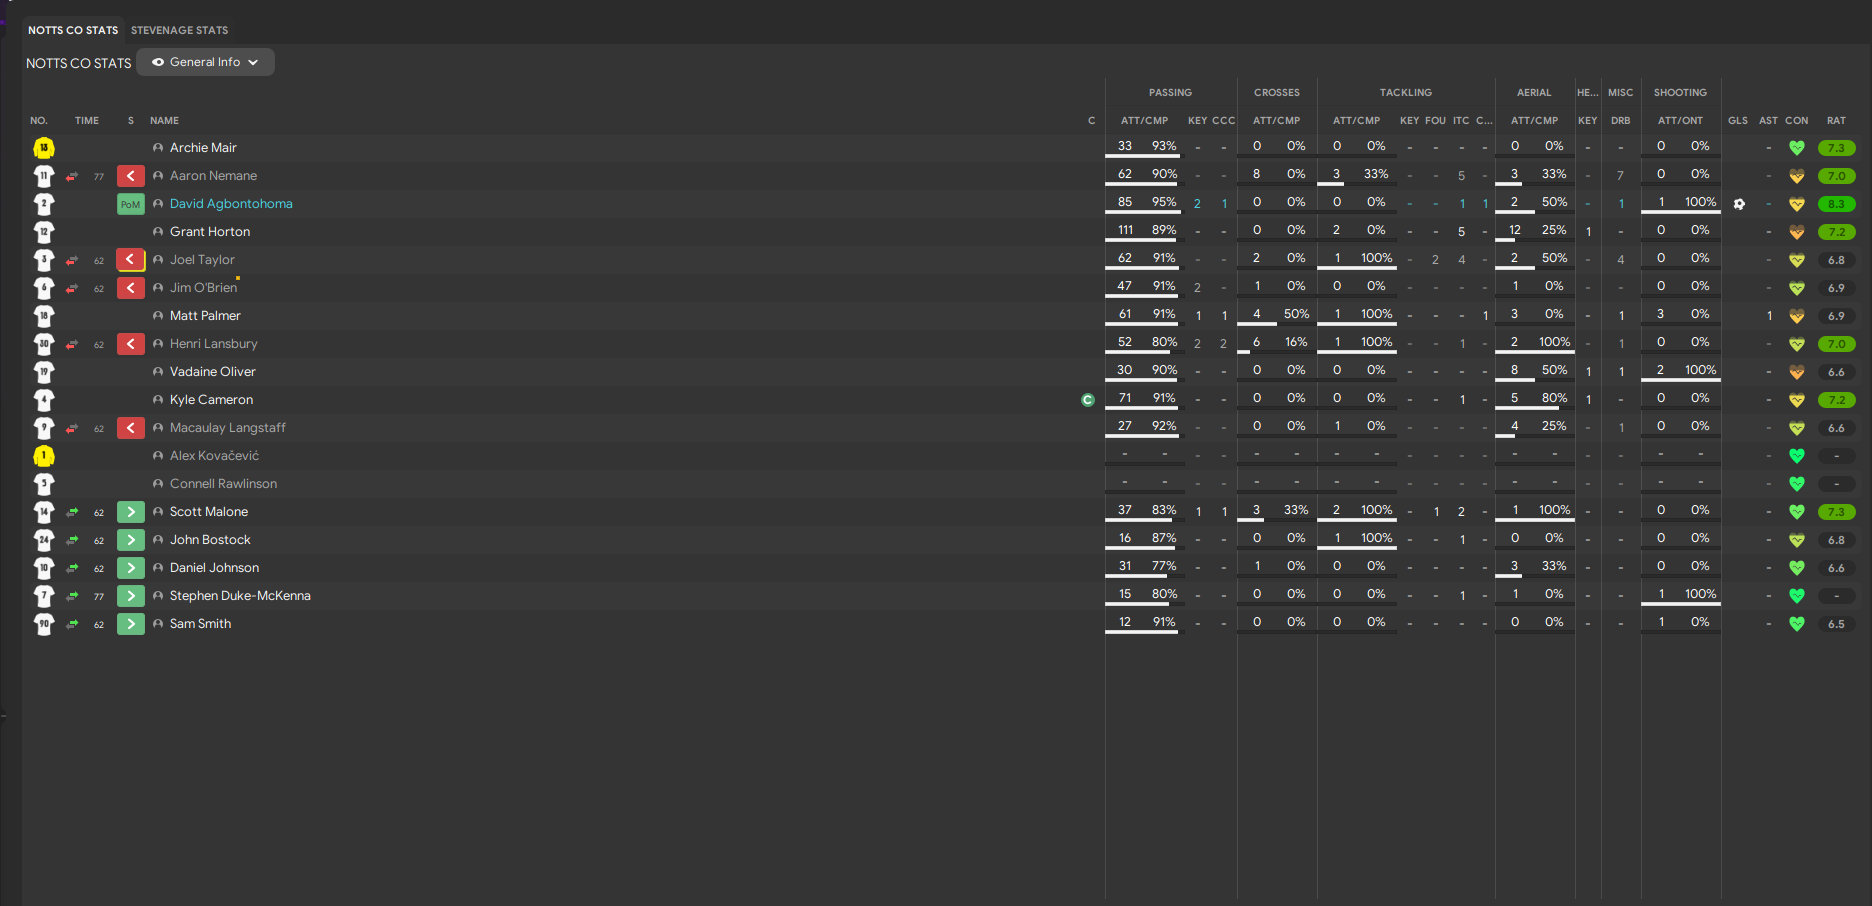Click the green substituted-on arrow for John Bostock
The height and width of the screenshot is (906, 1872).
131,540
